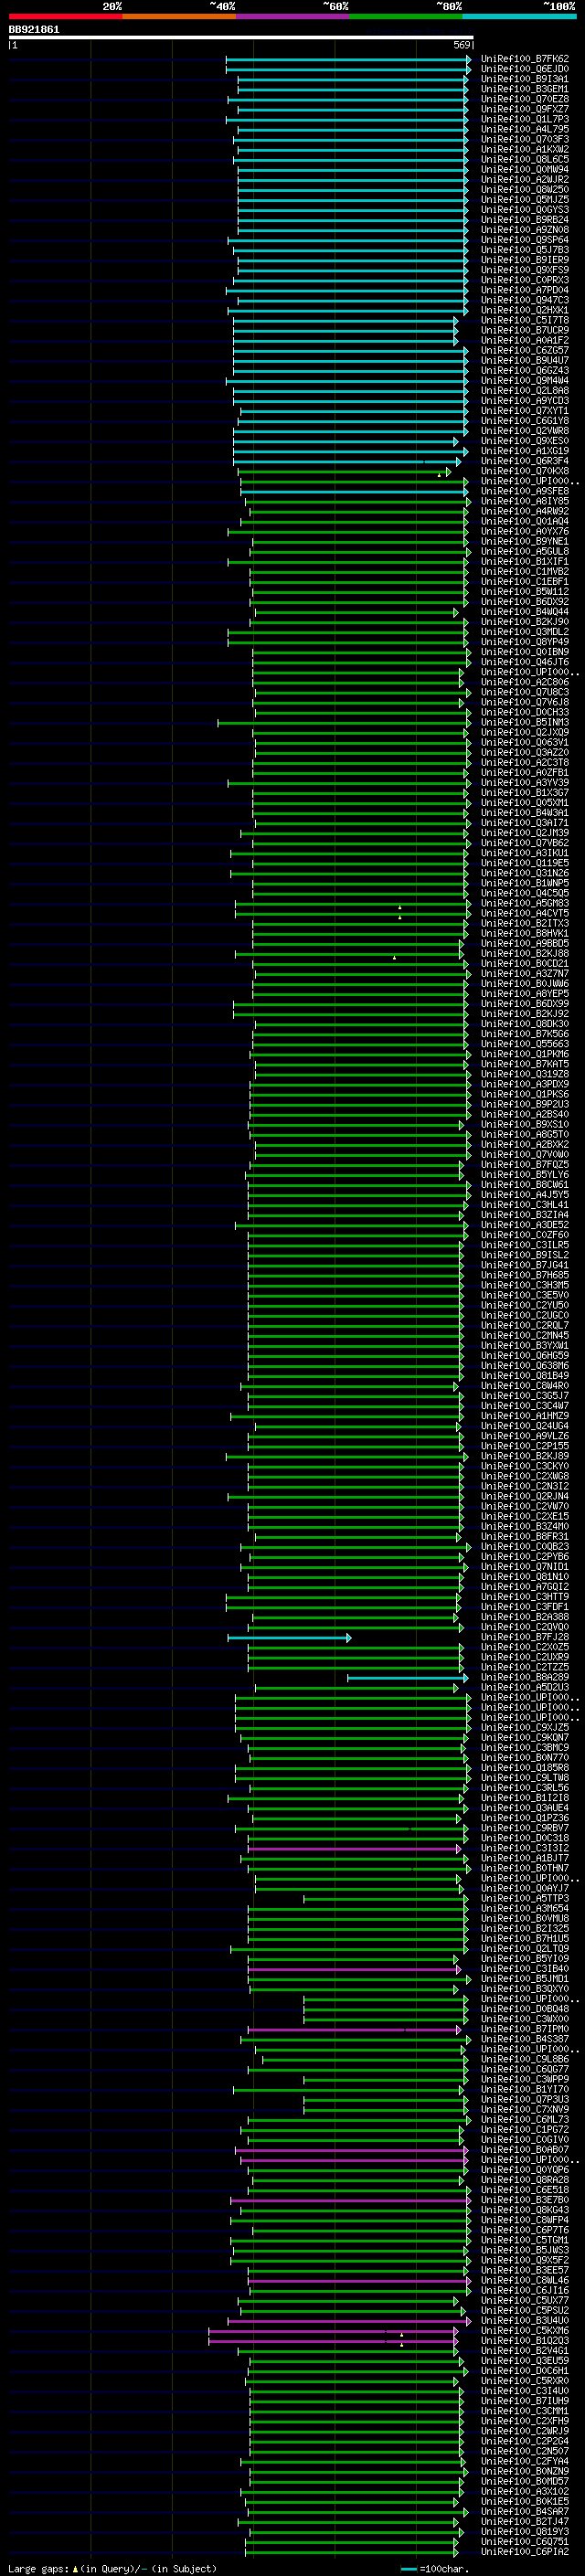Screen dimensions: 585x2576
Task: Select hit label UniRef100_B7IPM0
Action: tap(525, 2029)
